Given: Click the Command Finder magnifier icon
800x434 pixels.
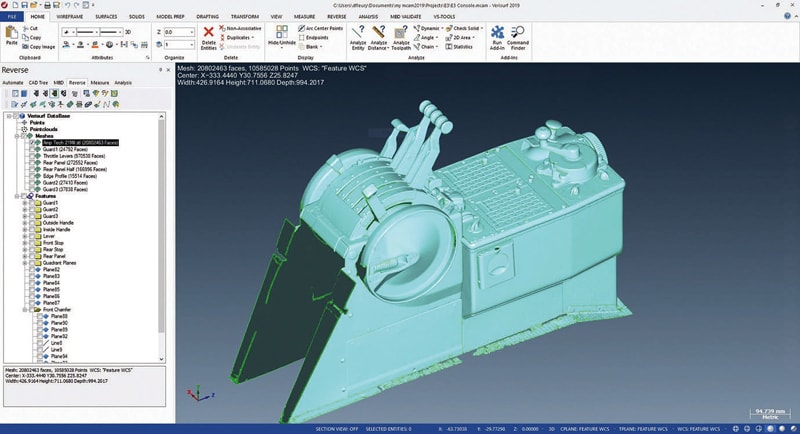Looking at the screenshot, I should coord(517,33).
